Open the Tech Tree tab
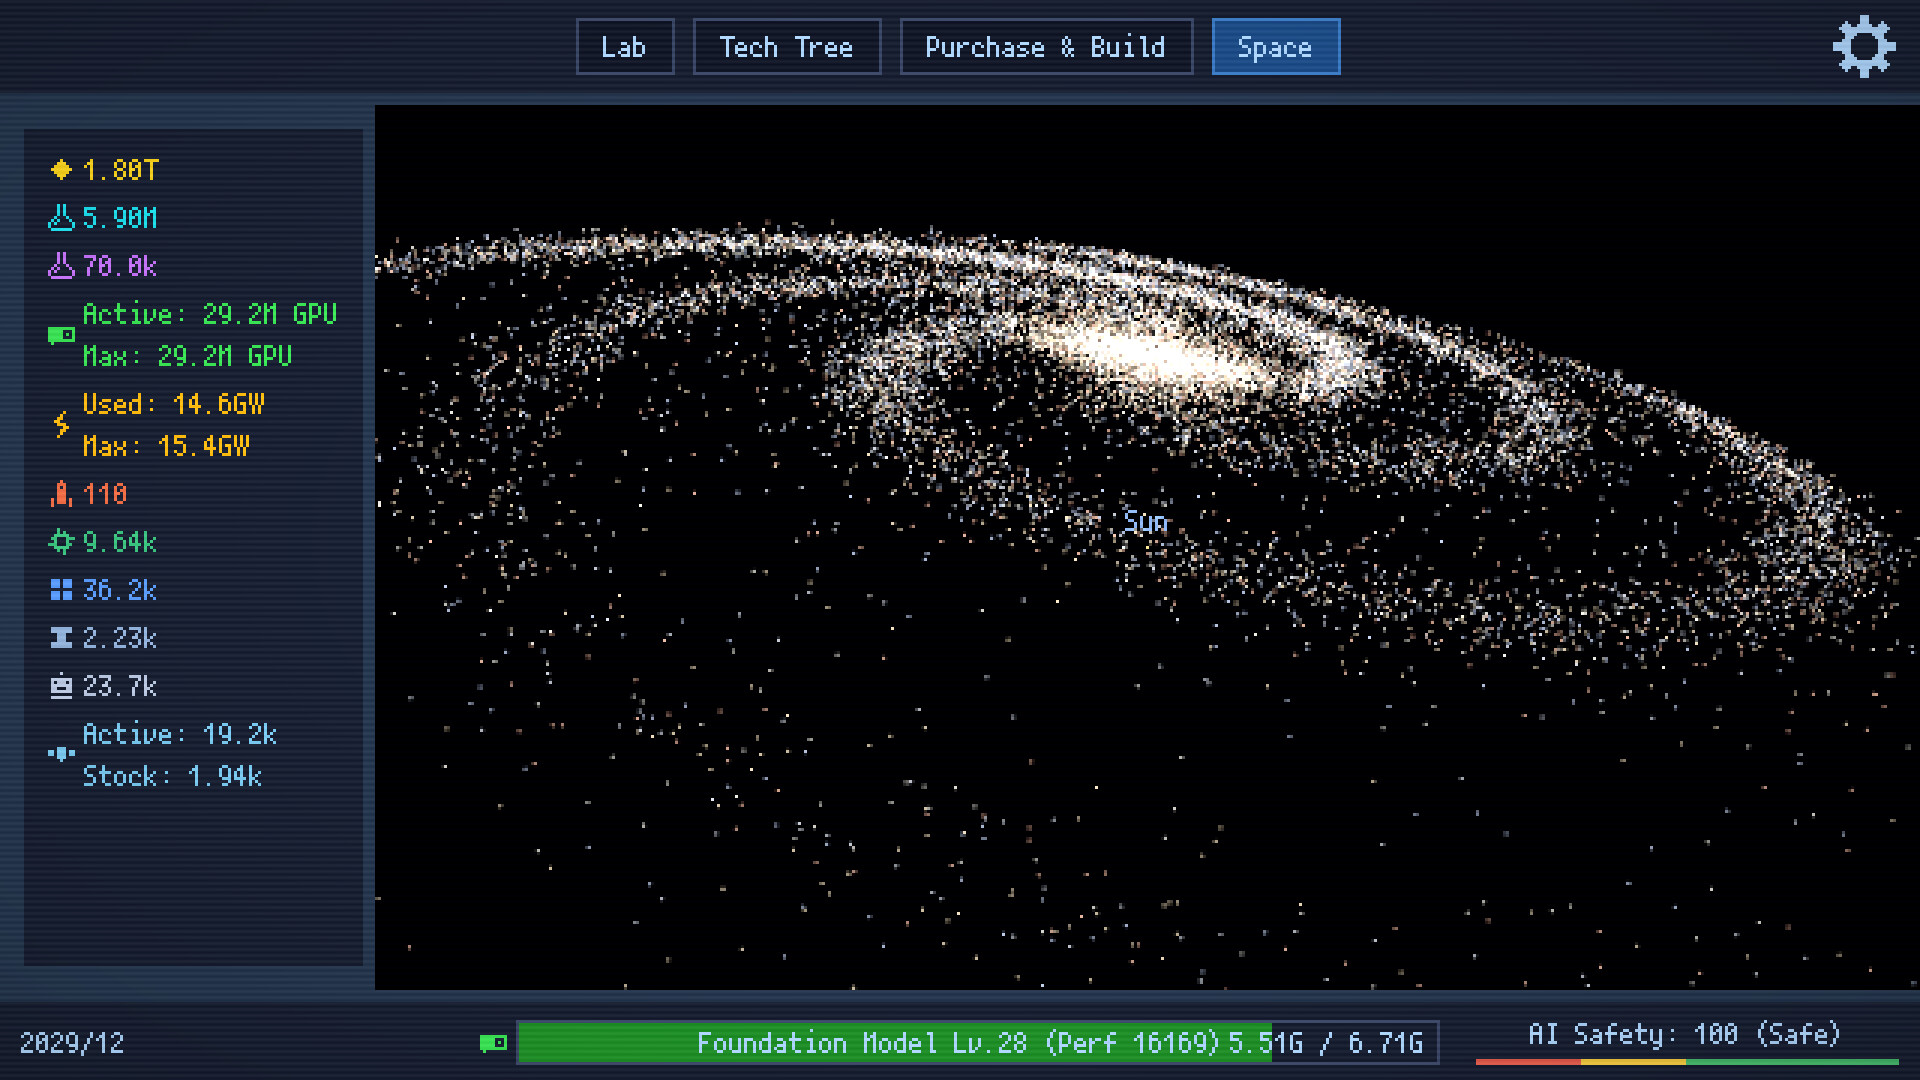 coord(787,47)
